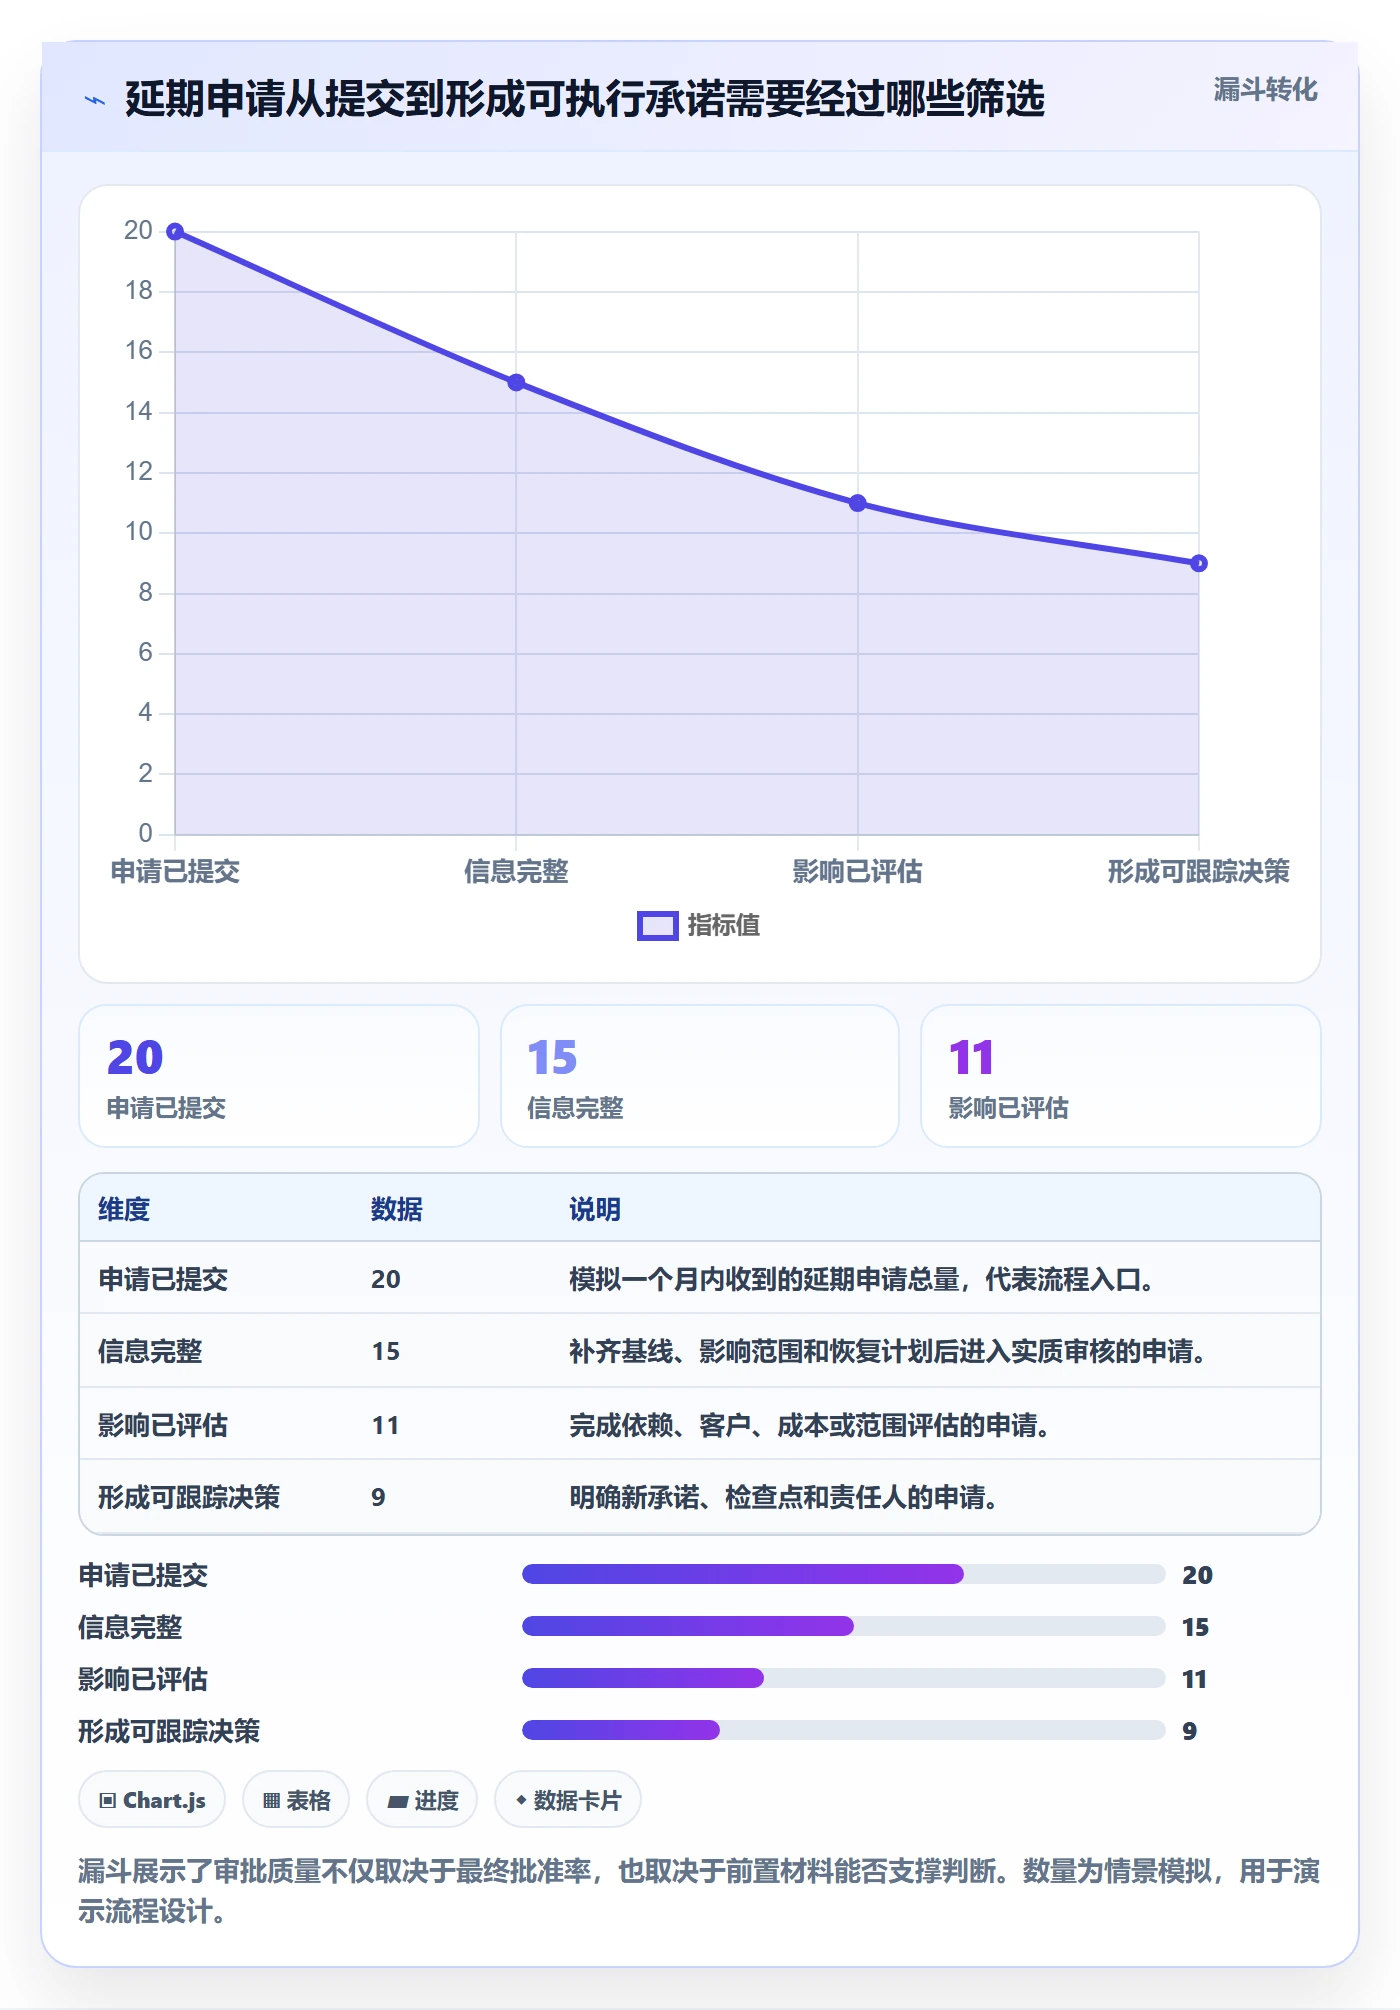The height and width of the screenshot is (2010, 1400).
Task: Click the table data value 20
Action: pyautogui.click(x=386, y=1279)
